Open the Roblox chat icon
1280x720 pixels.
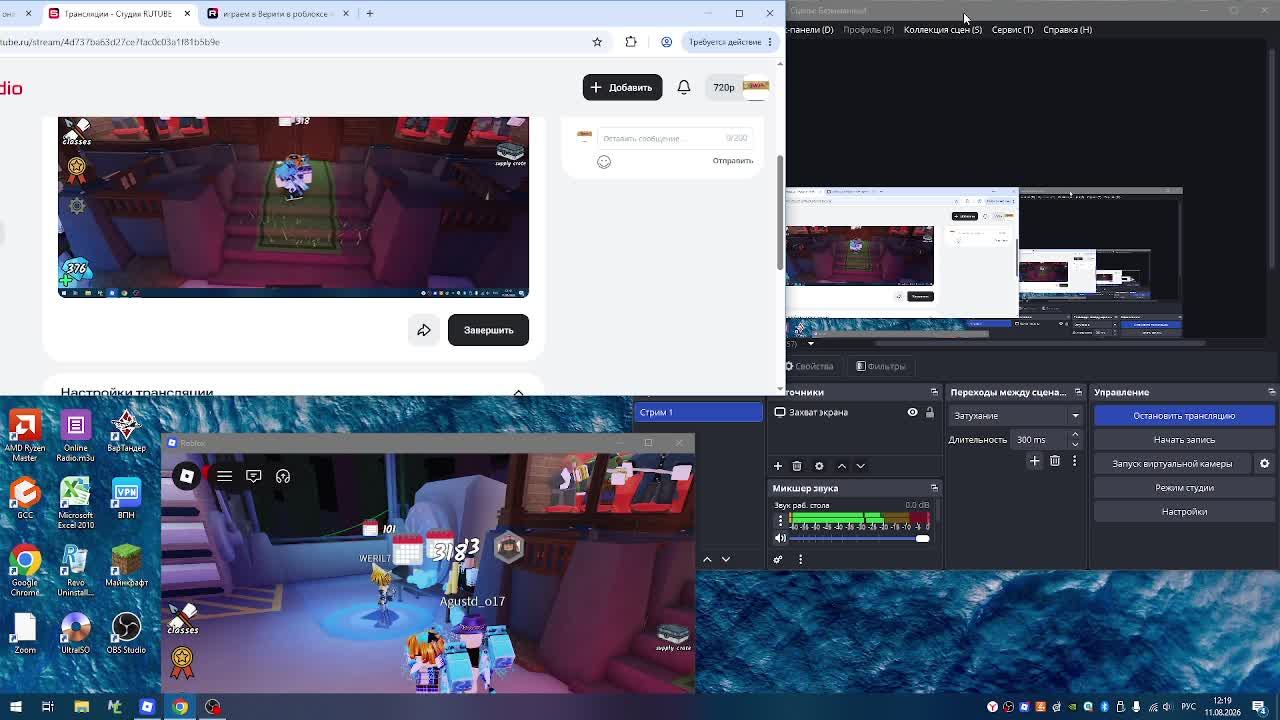pyautogui.click(x=254, y=476)
